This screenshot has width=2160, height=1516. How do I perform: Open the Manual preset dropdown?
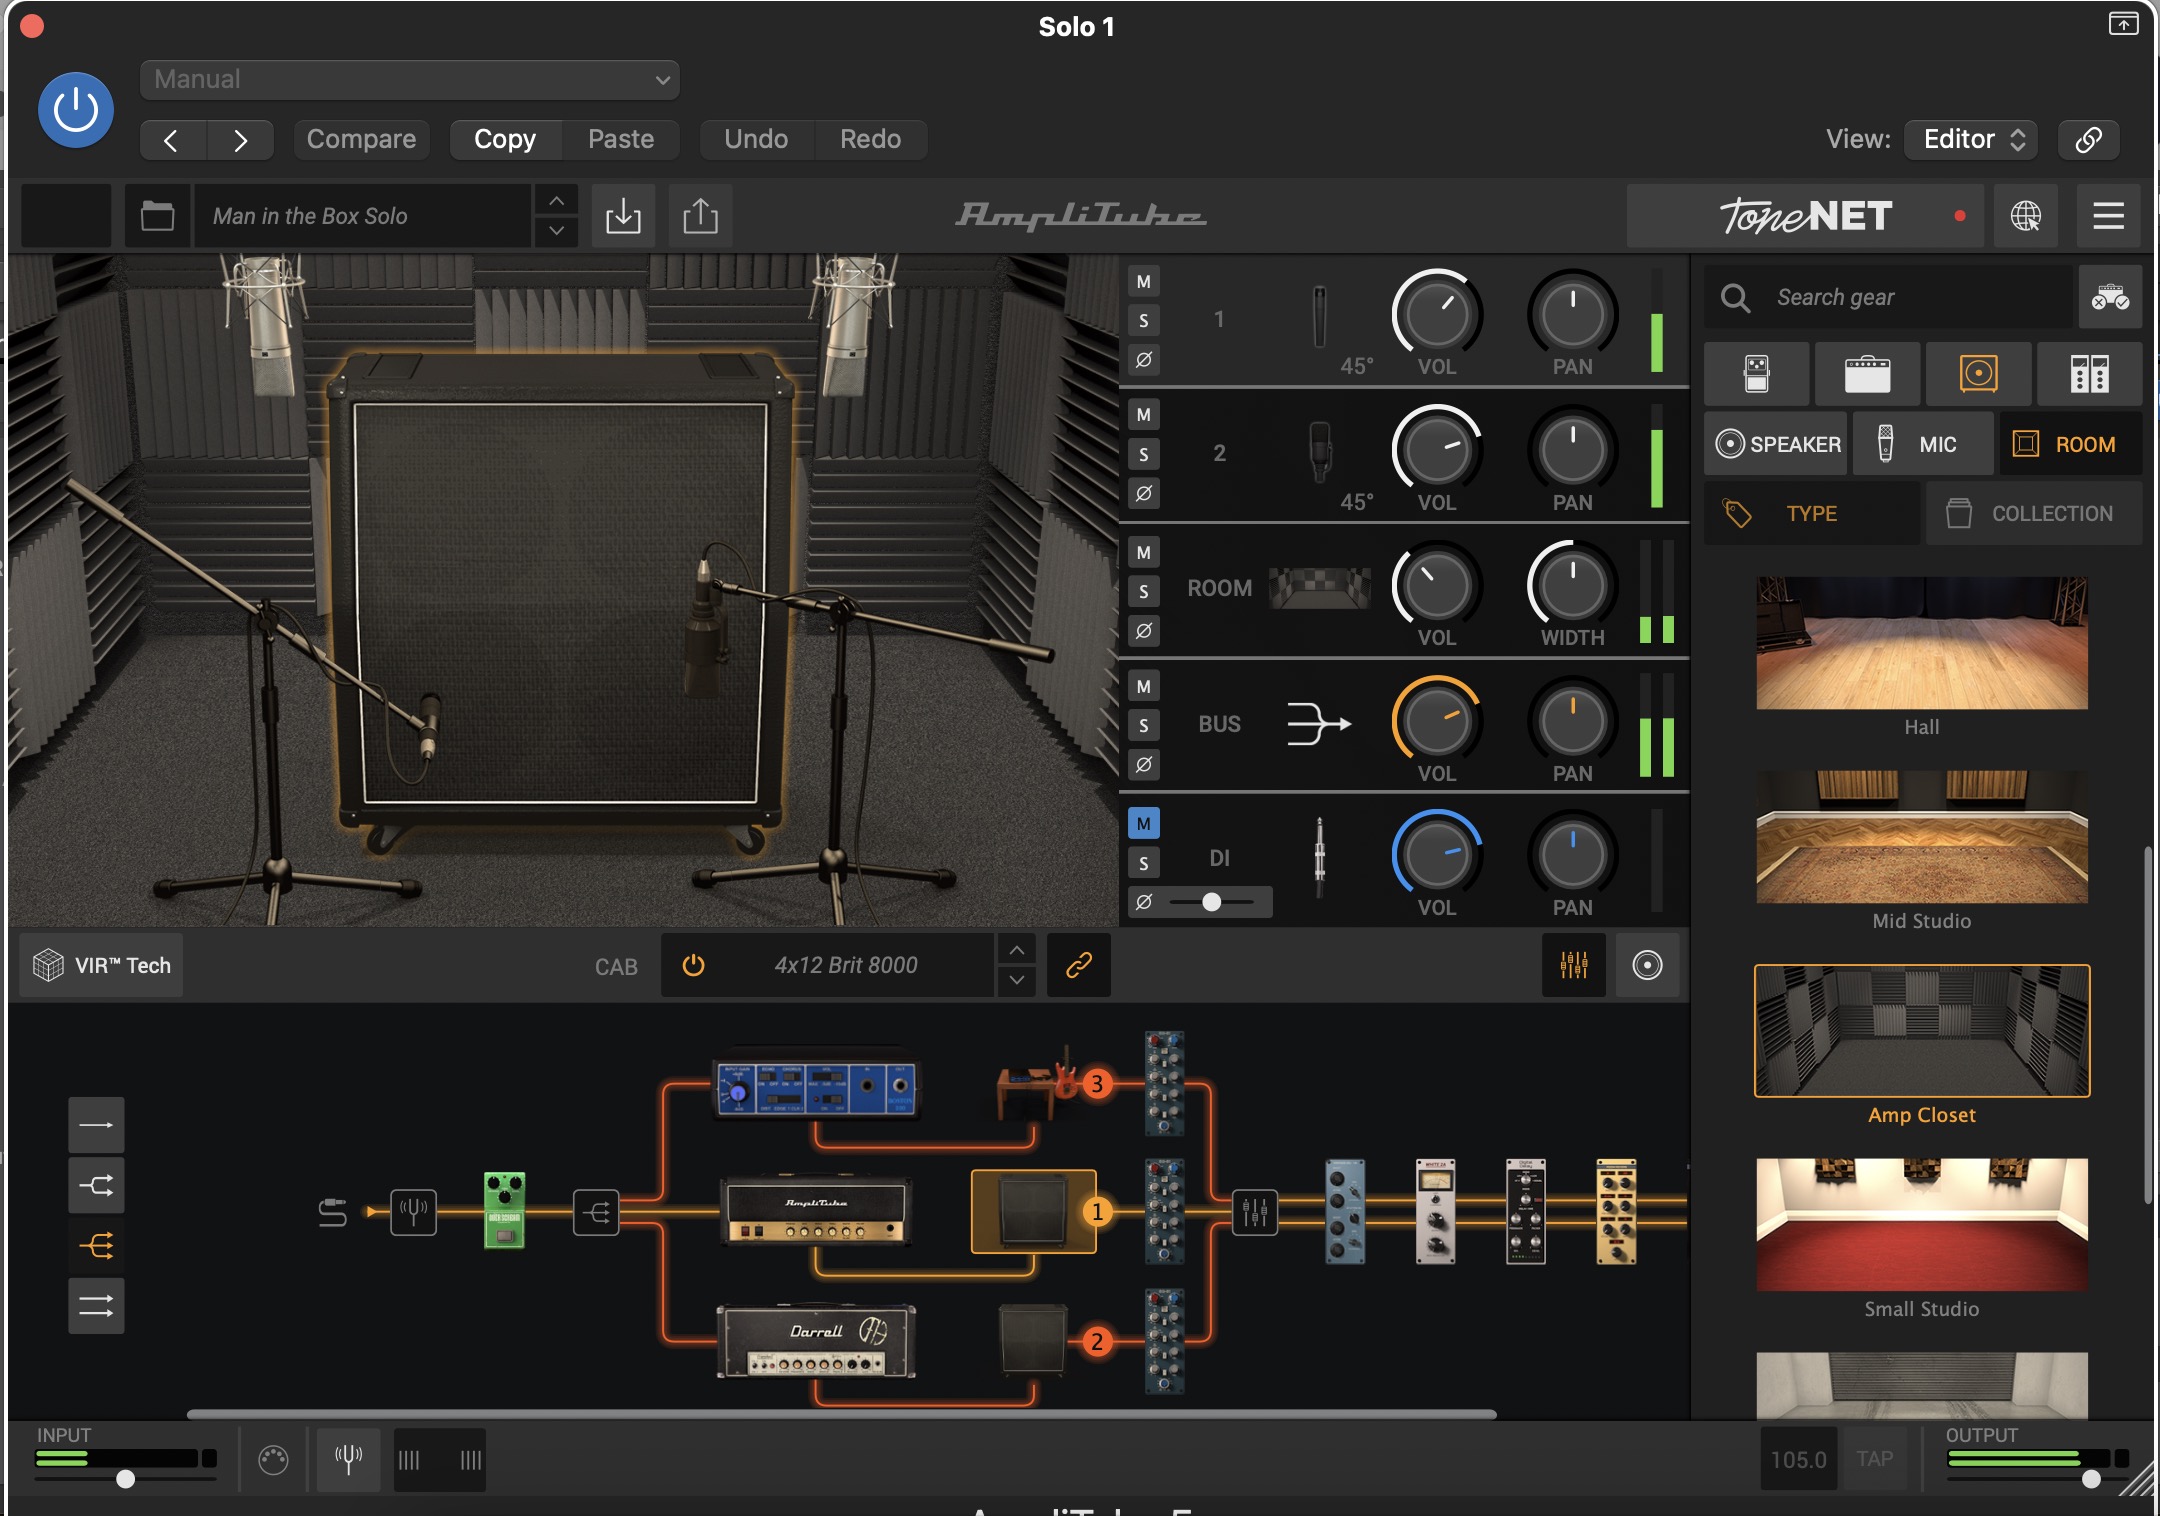(410, 80)
